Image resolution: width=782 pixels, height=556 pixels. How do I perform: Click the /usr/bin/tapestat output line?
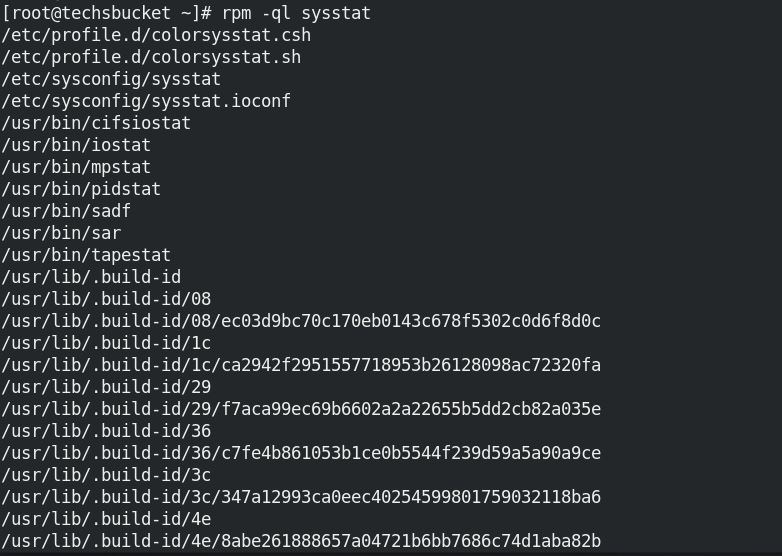pyautogui.click(x=86, y=255)
